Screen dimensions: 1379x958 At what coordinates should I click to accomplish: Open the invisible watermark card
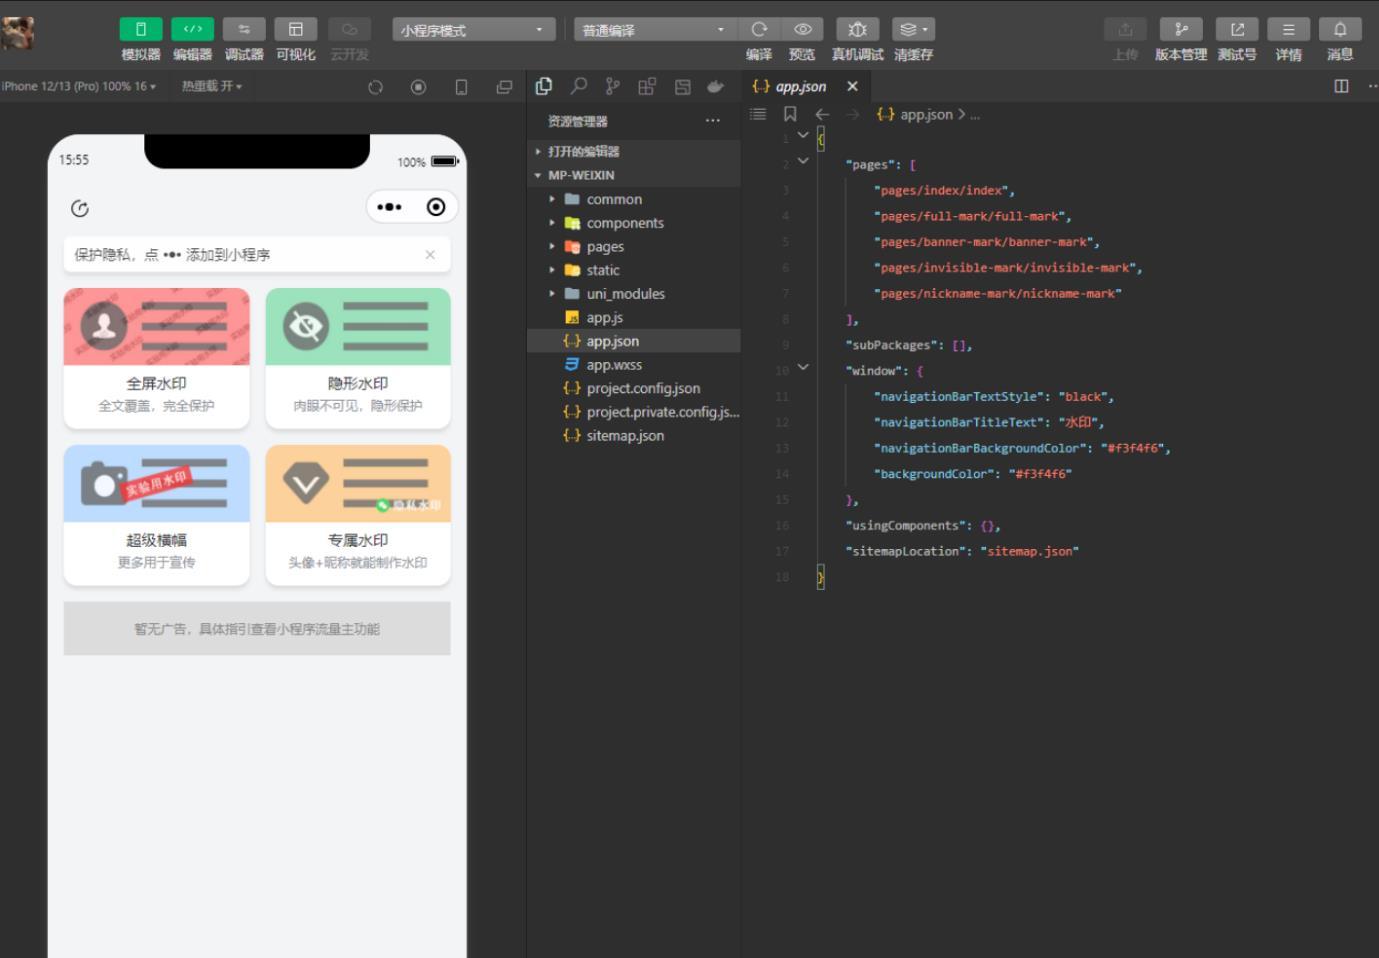(x=358, y=357)
